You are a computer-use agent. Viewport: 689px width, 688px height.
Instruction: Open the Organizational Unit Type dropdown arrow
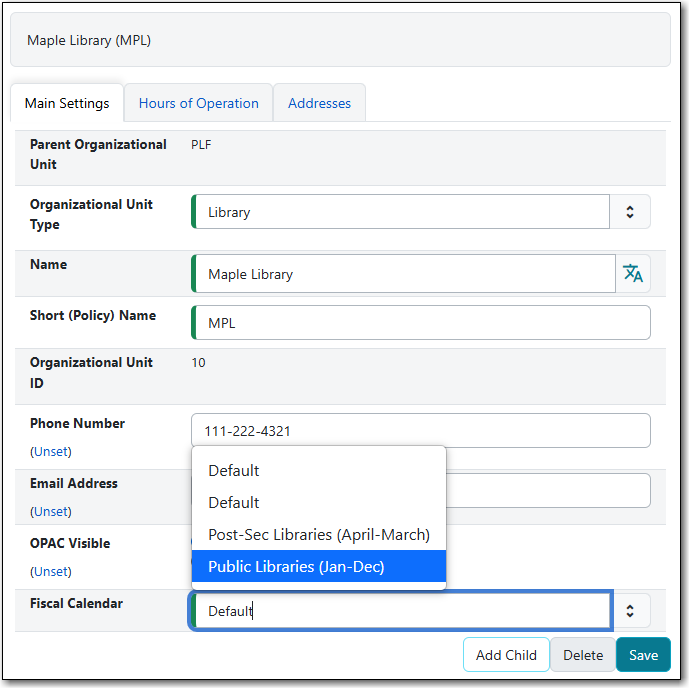[x=630, y=212]
